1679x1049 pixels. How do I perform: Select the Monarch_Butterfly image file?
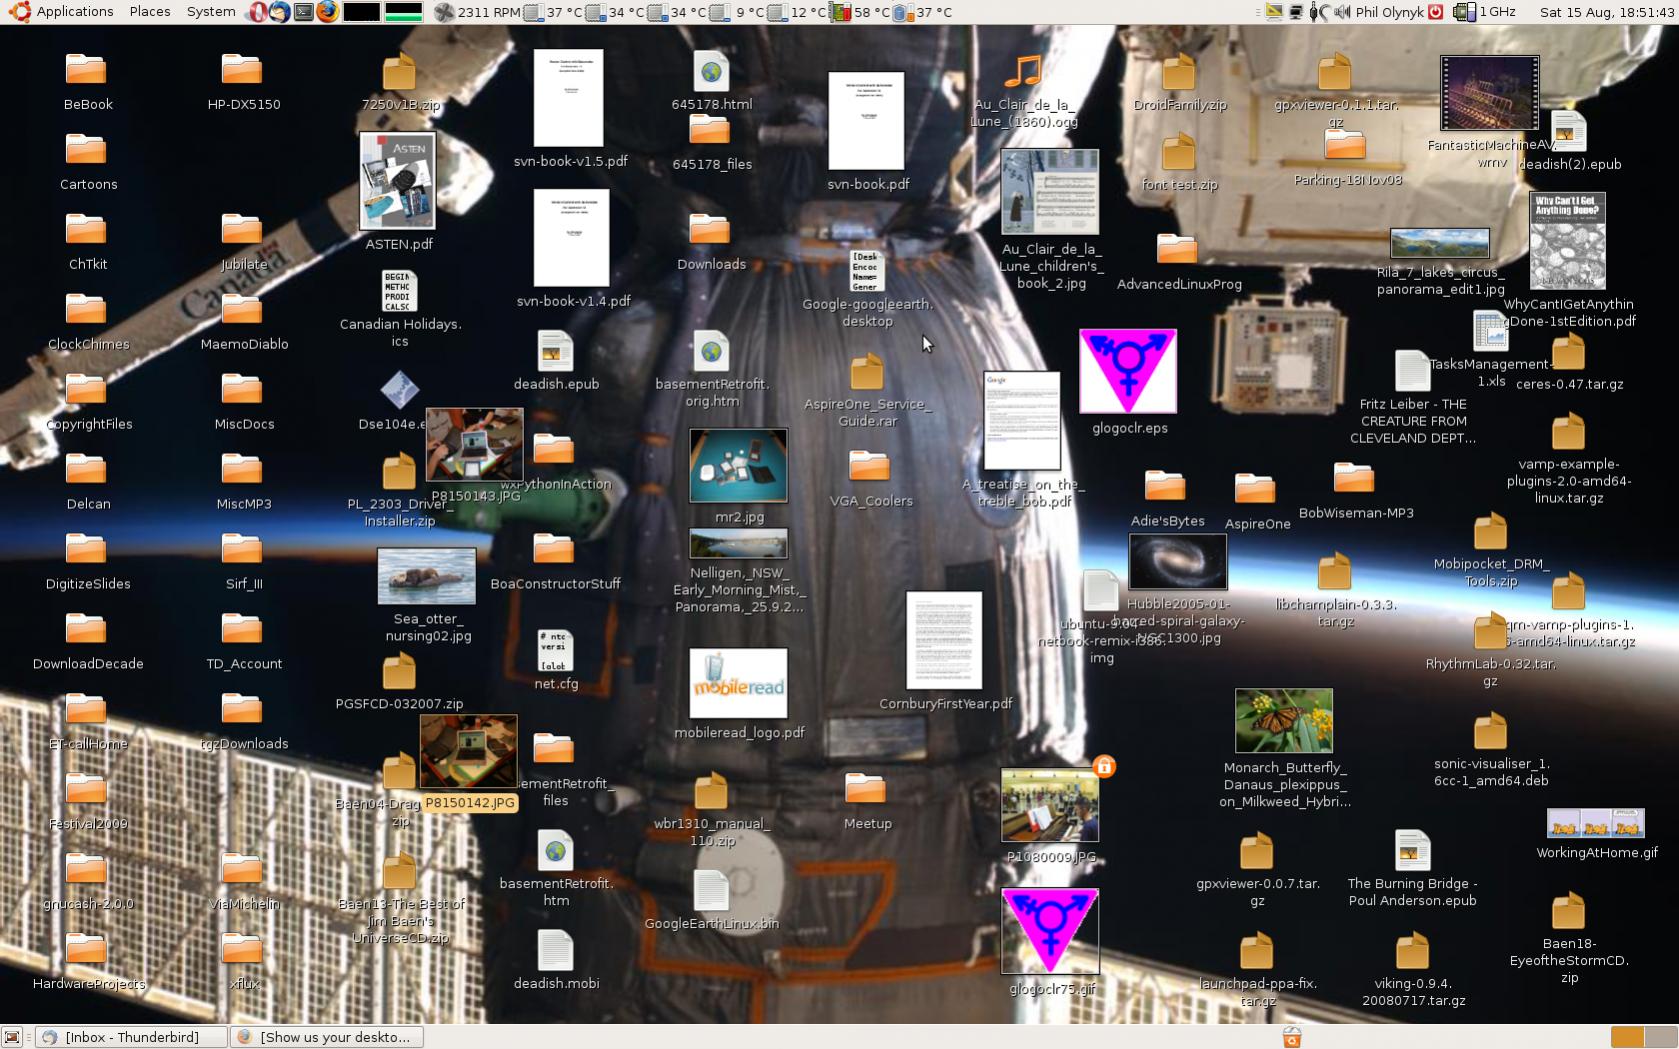1284,748
